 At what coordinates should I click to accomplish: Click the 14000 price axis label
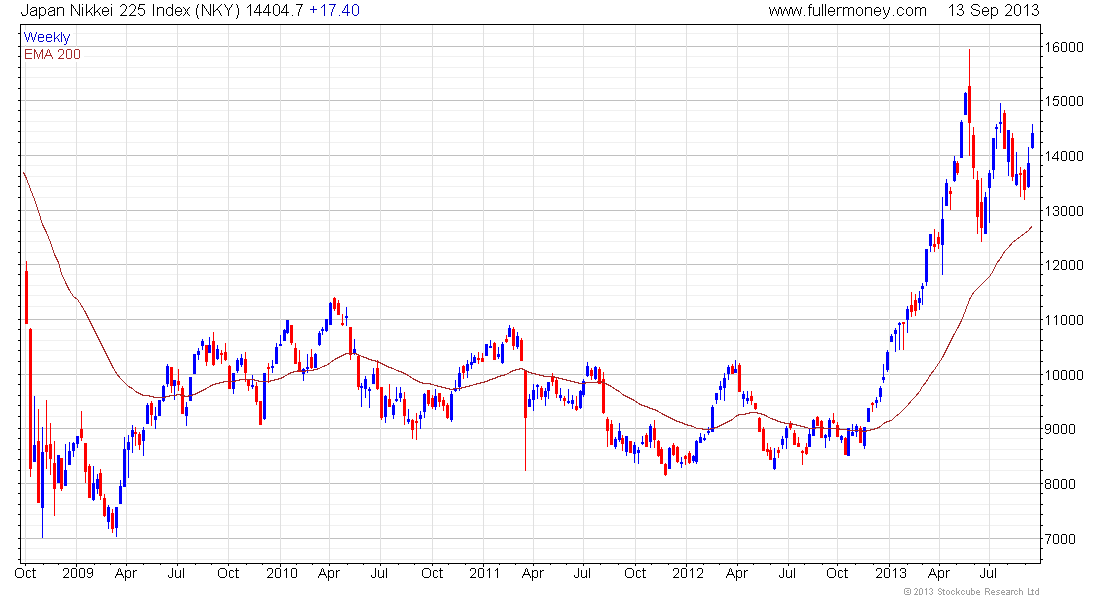coord(1064,156)
